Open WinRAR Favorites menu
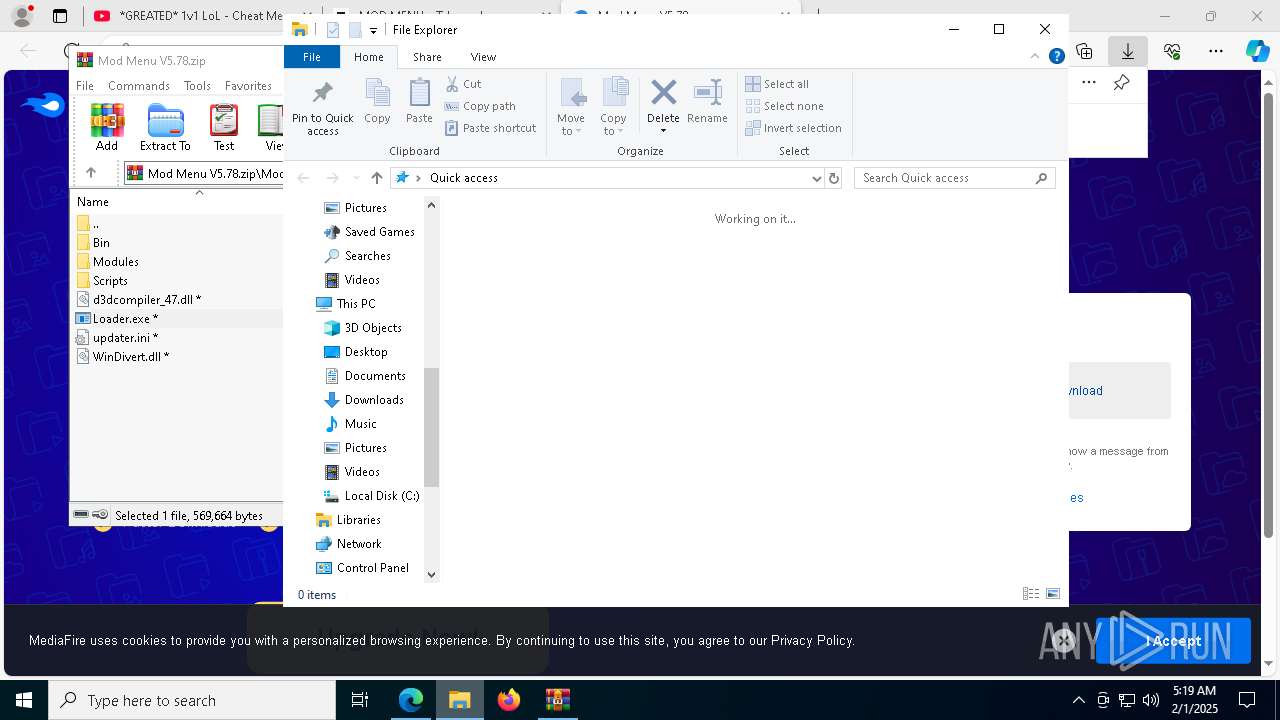The height and width of the screenshot is (720, 1280). click(x=248, y=86)
